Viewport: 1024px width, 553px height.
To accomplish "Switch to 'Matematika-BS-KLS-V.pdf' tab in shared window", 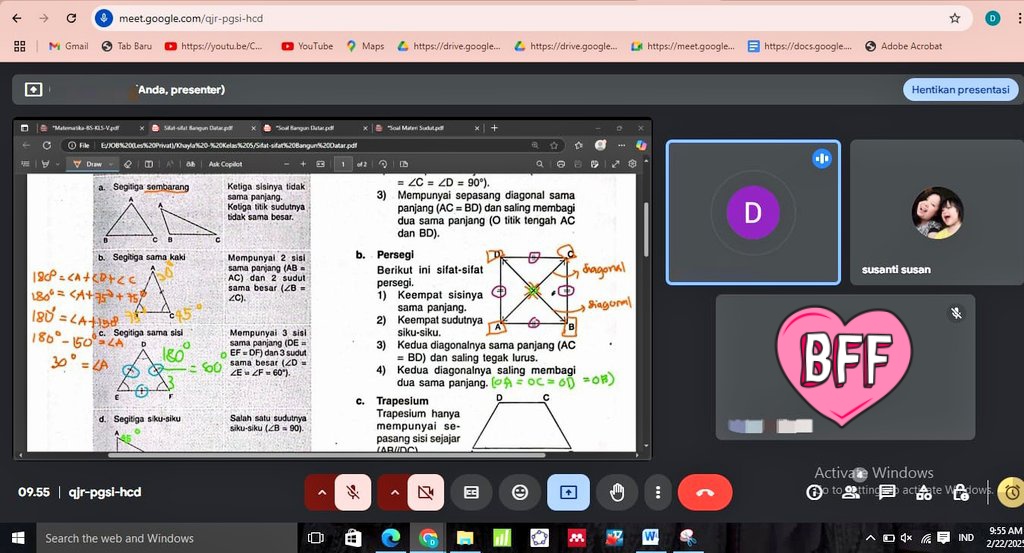I will tap(91, 128).
